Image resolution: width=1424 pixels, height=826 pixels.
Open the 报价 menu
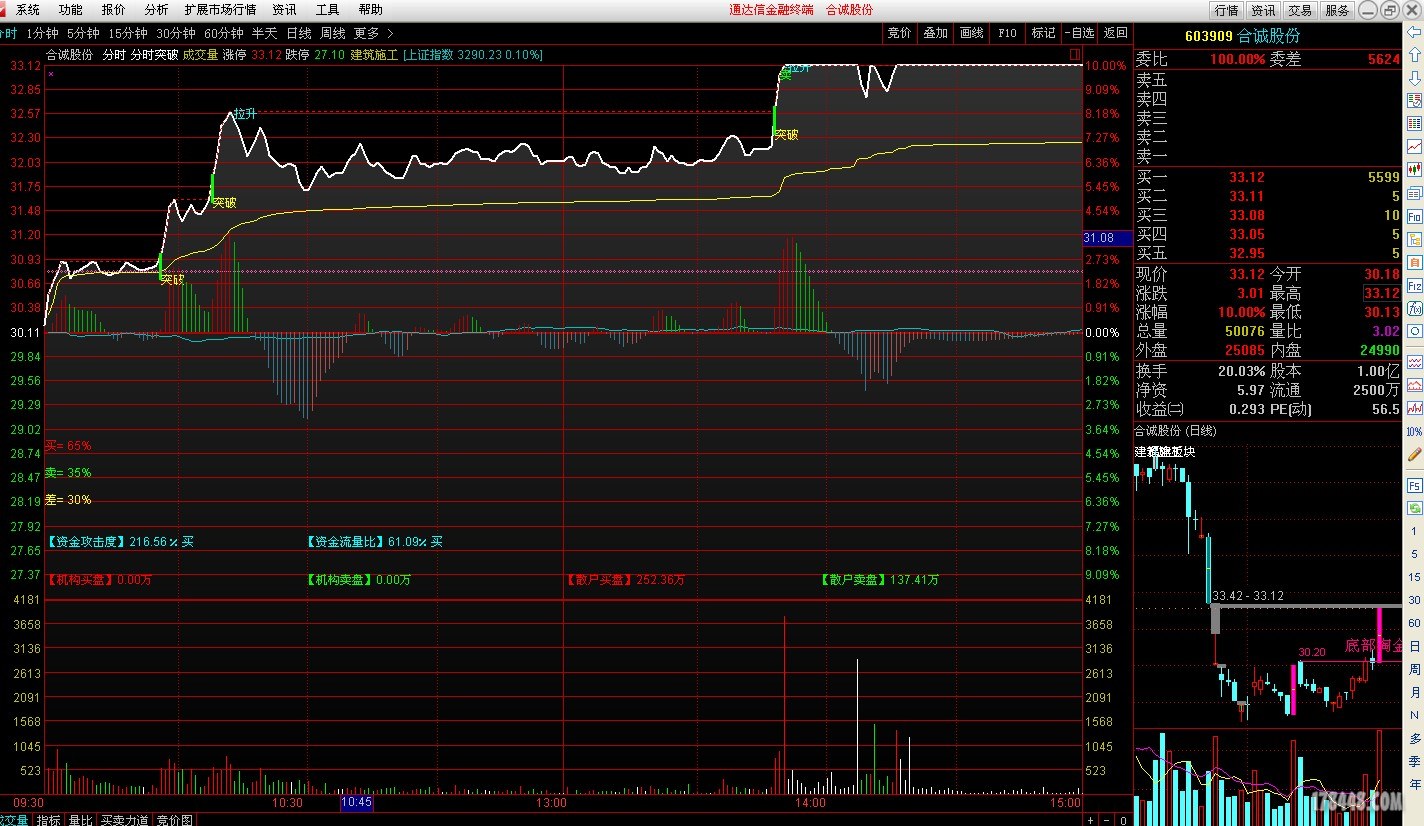[x=113, y=9]
